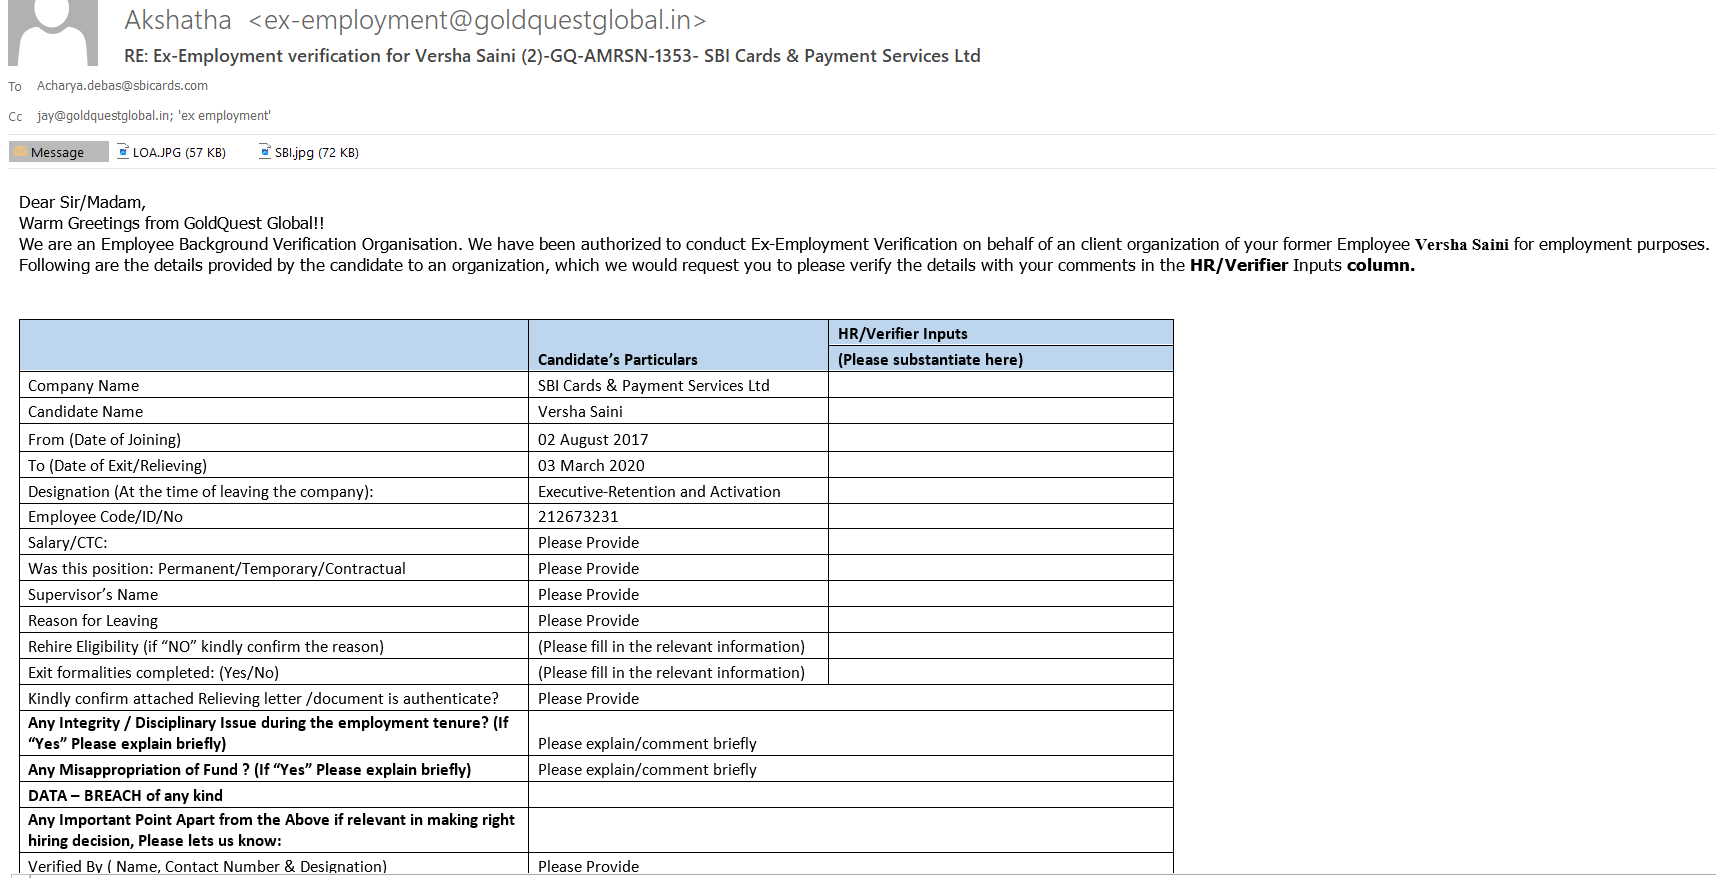Click the 'Company Name' row label
The width and height of the screenshot is (1716, 878).
click(x=84, y=386)
